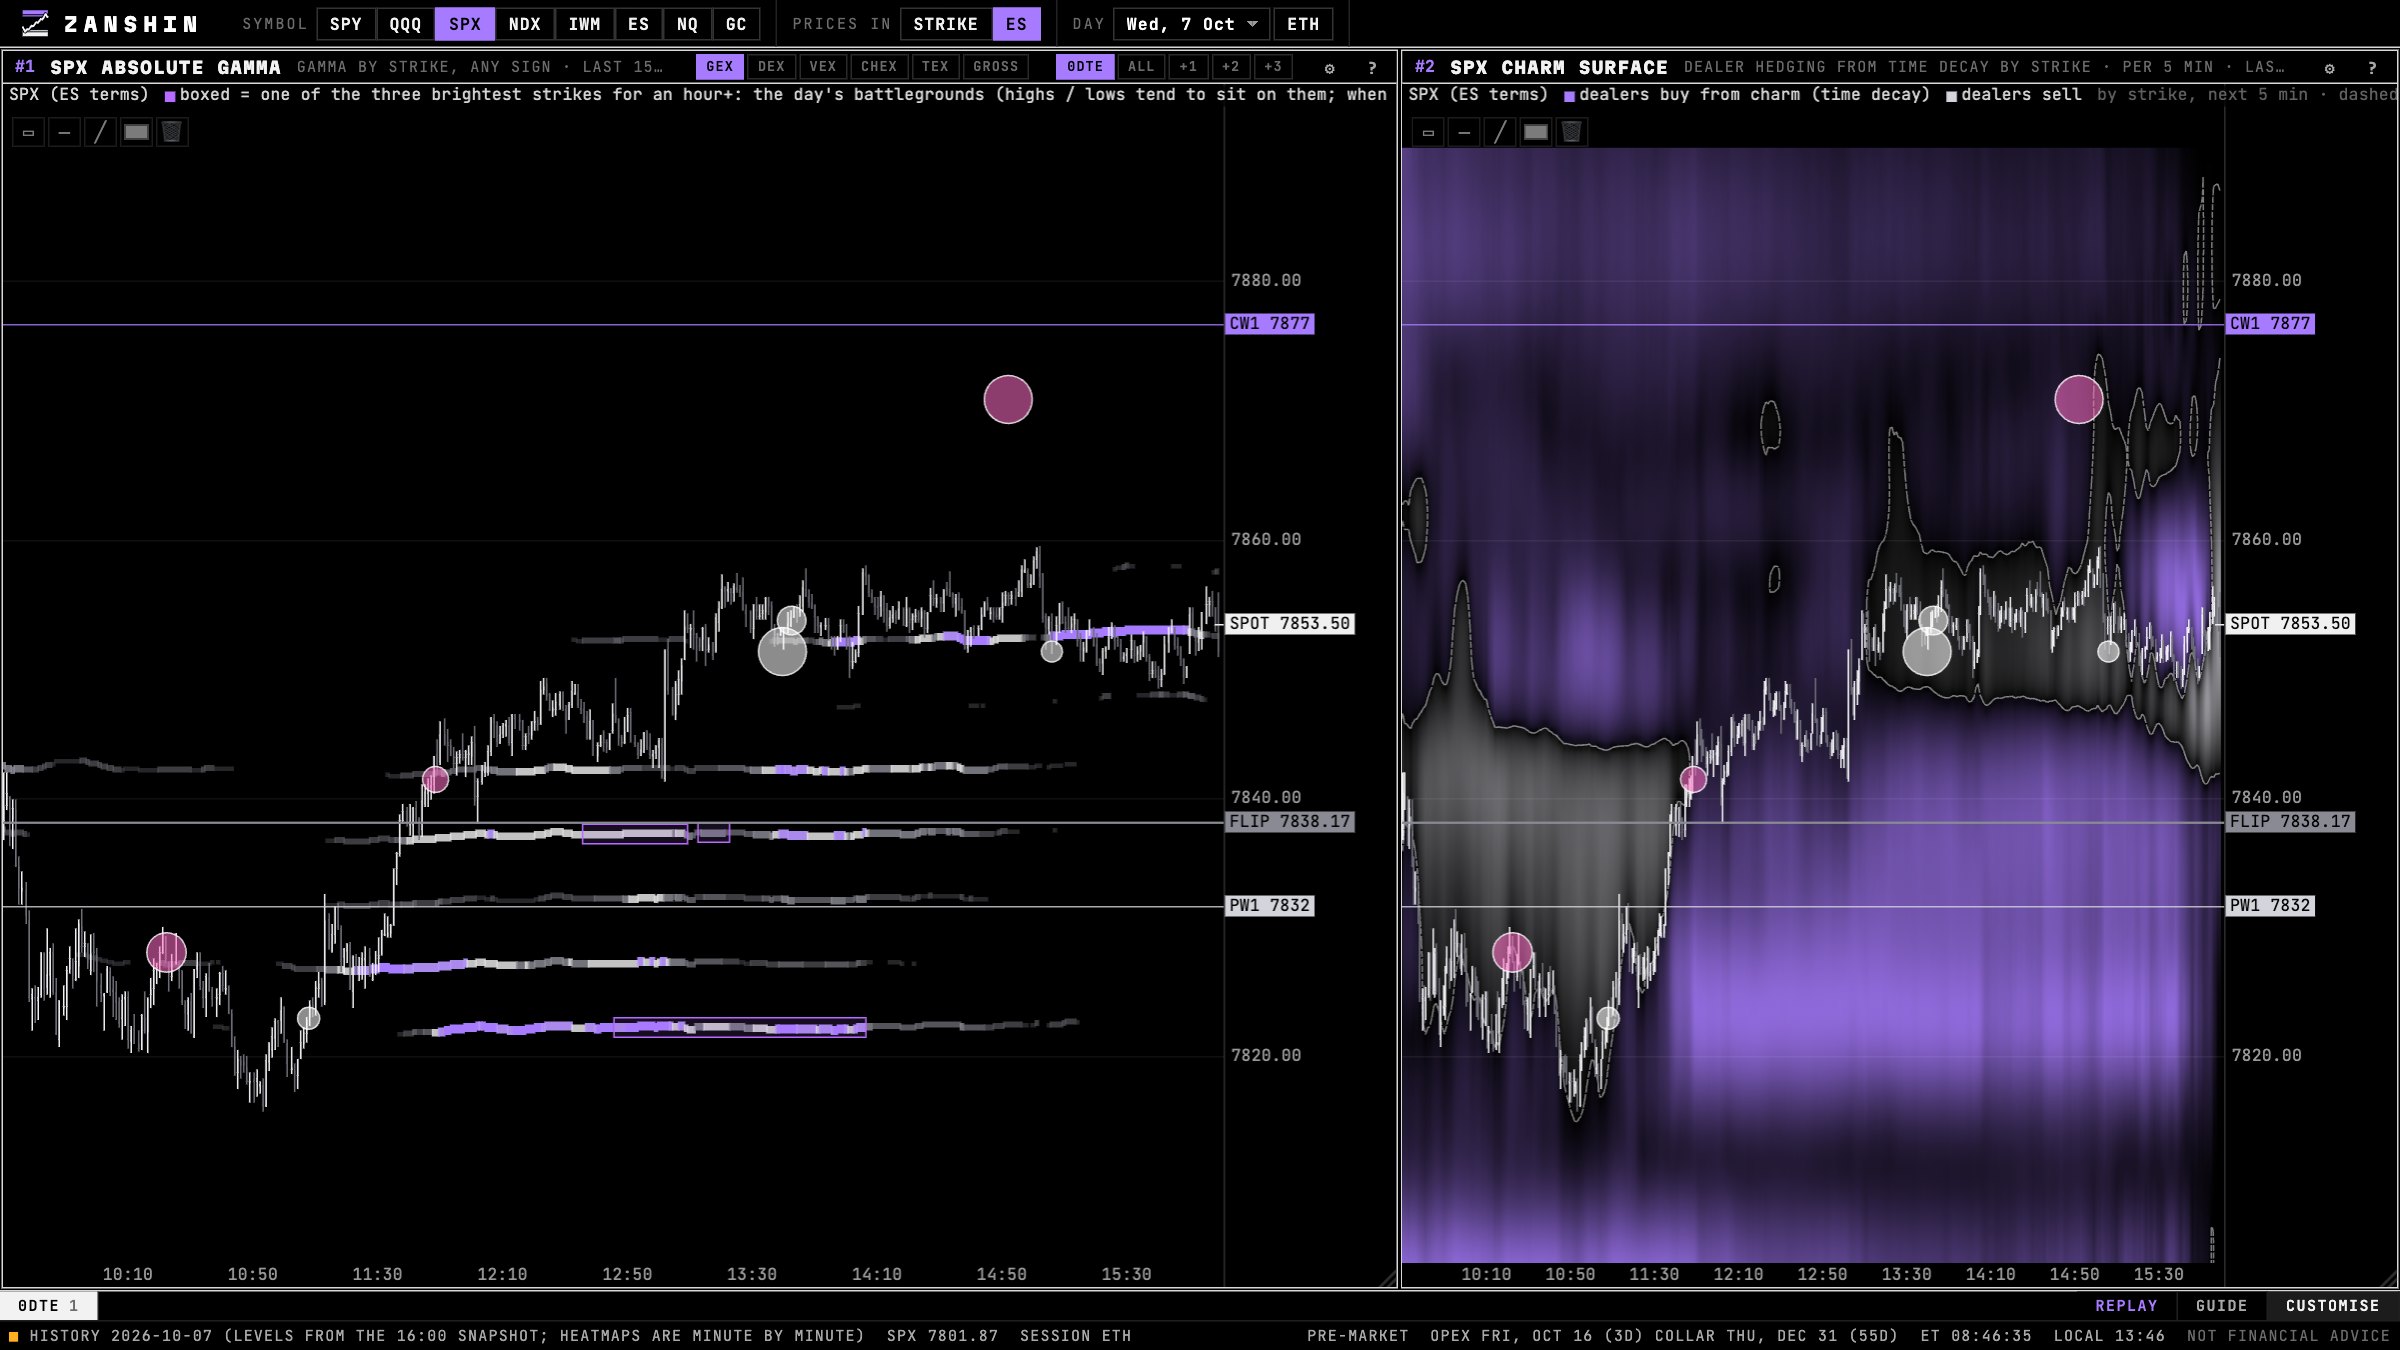This screenshot has width=2400, height=1350.
Task: Open settings gear of the Charm Surface panel
Action: click(2329, 68)
